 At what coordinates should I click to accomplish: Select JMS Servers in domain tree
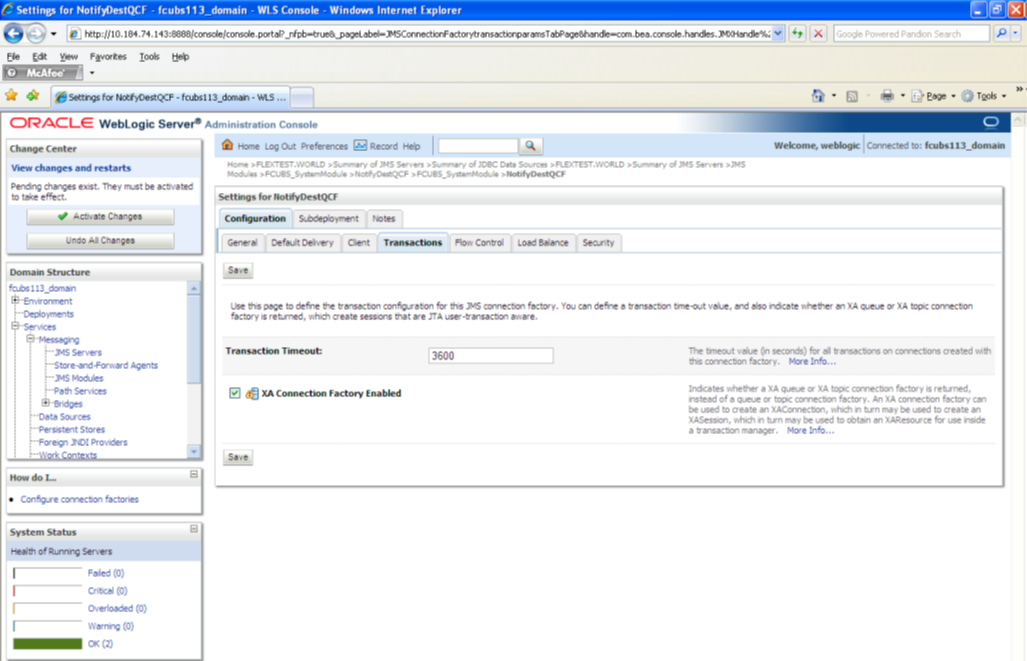[78, 352]
